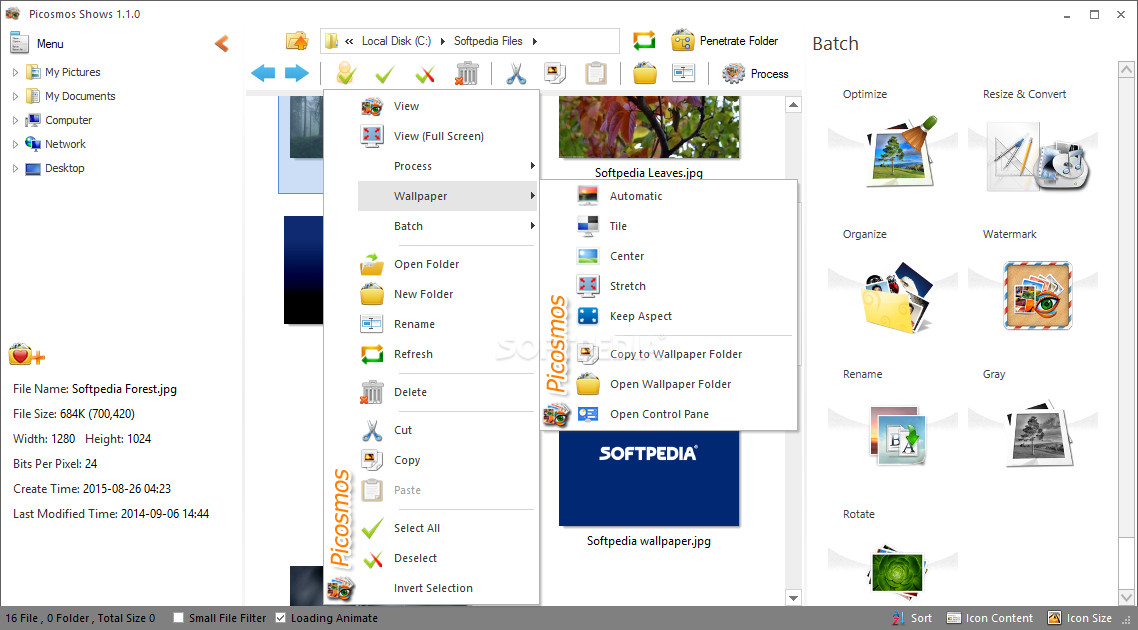The height and width of the screenshot is (630, 1138).
Task: Choose Deselect in context menu
Action: (448, 558)
